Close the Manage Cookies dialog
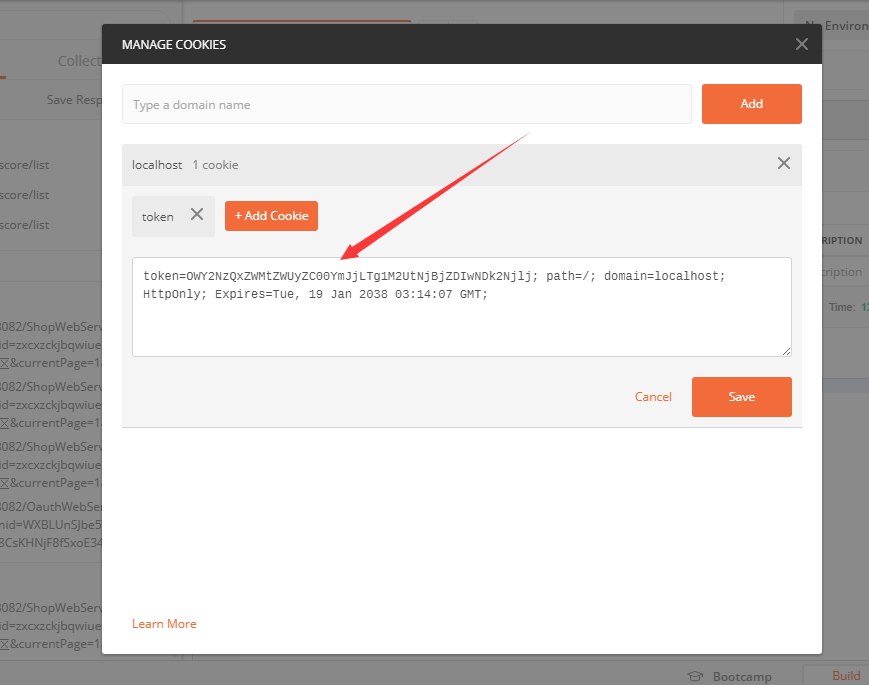Screen dimensions: 869x685 (x=801, y=43)
